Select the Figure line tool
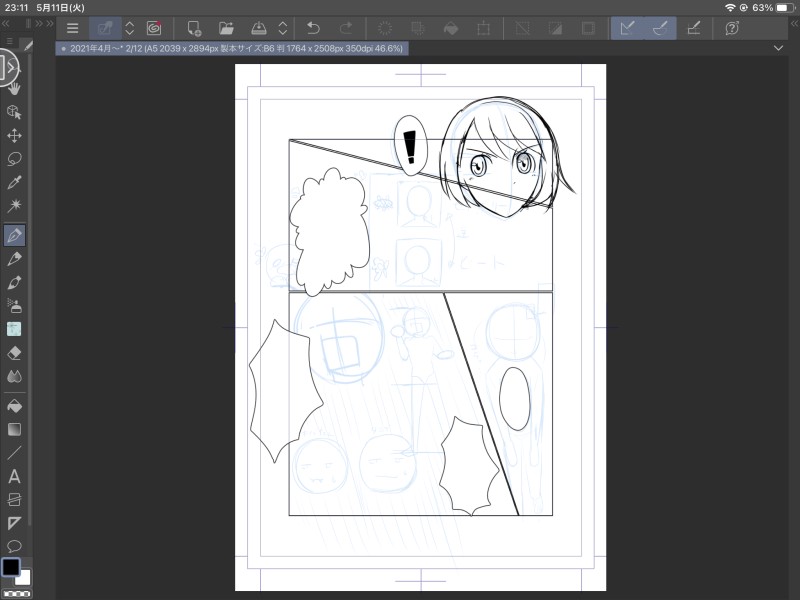Image resolution: width=800 pixels, height=600 pixels. [14, 453]
